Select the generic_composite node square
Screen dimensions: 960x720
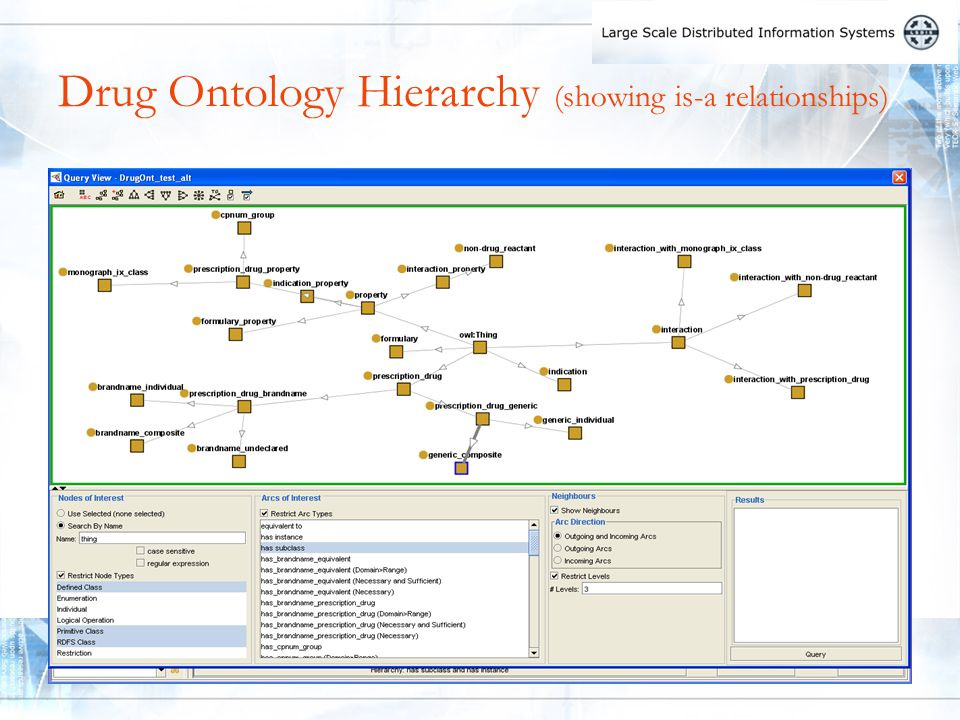pos(461,468)
